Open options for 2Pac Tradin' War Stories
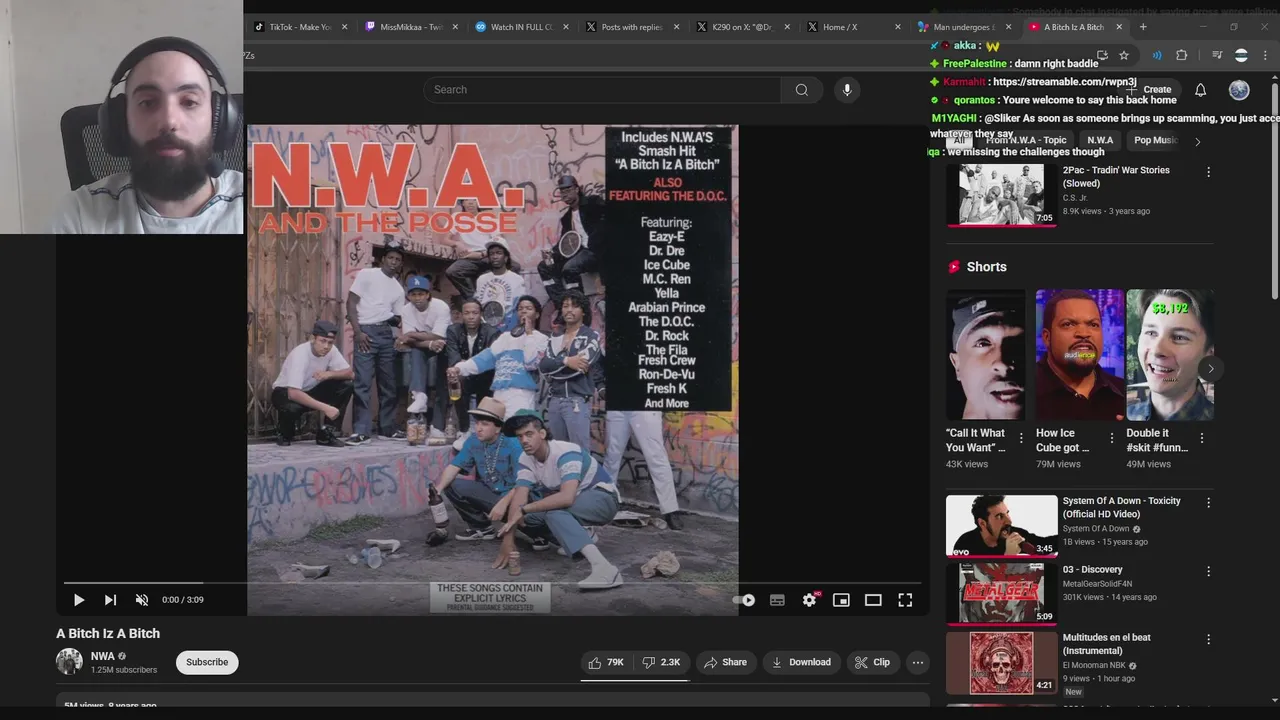This screenshot has height=720, width=1280. [1208, 172]
